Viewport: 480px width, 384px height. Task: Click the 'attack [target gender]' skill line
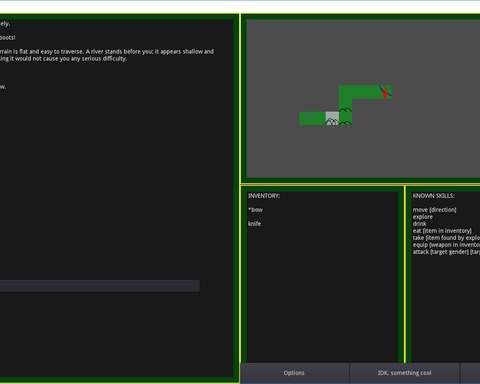[446, 252]
